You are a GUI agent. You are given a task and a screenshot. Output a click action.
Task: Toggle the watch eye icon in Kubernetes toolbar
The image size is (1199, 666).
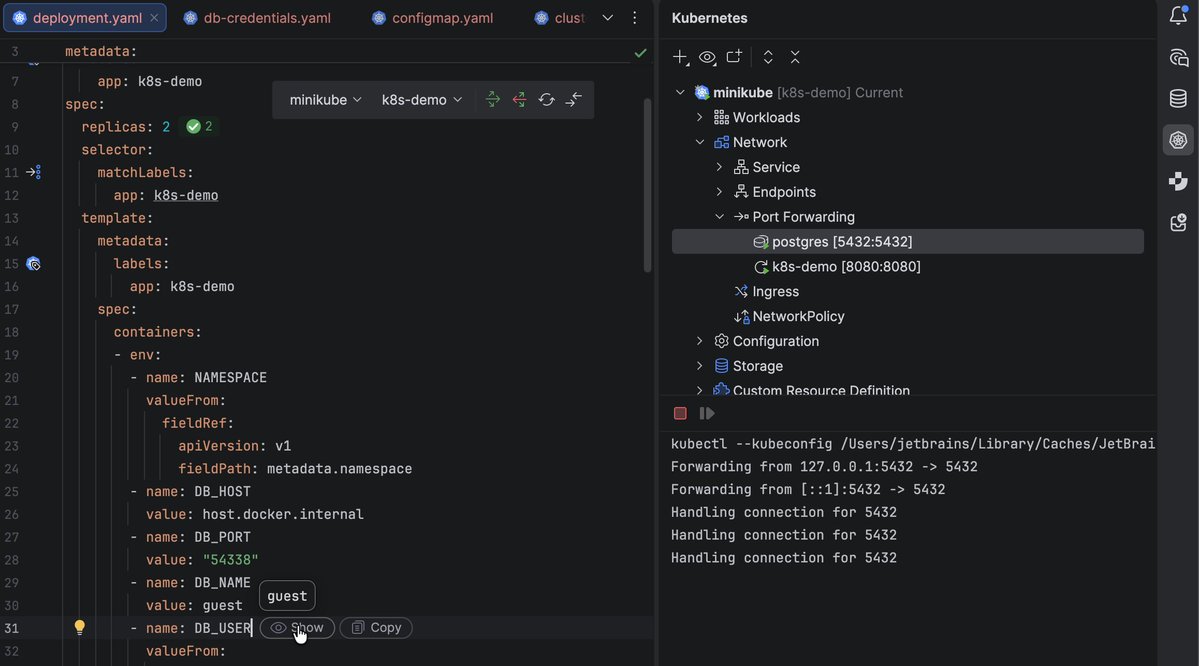coord(707,57)
